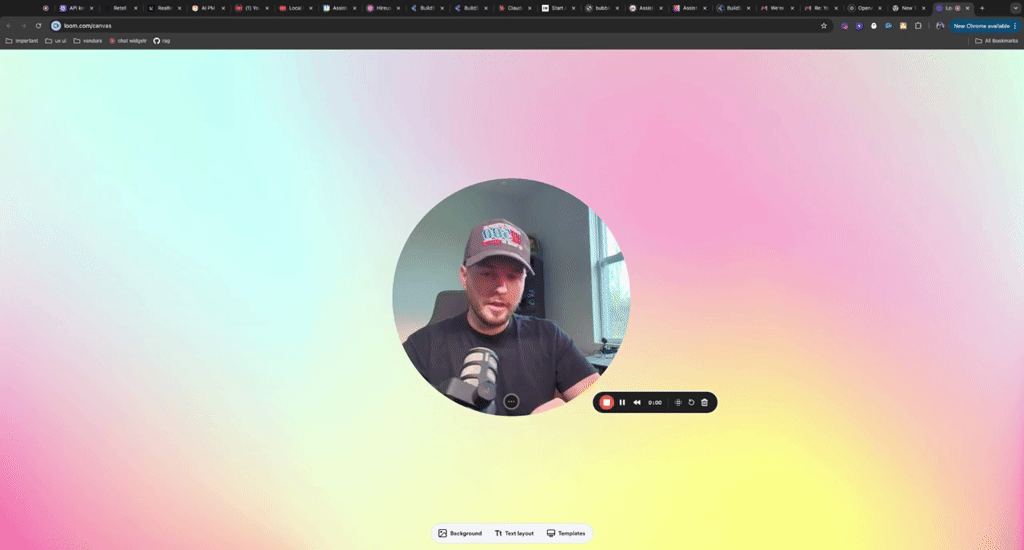Delete the recording with trash icon
Viewport: 1024px width, 550px height.
(x=704, y=402)
